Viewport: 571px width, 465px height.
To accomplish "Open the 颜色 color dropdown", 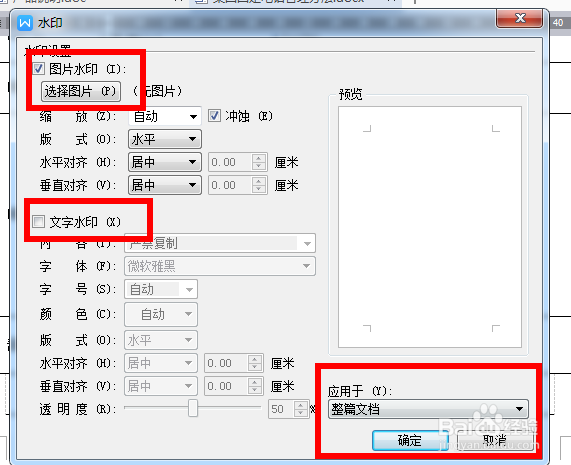I will pyautogui.click(x=161, y=314).
